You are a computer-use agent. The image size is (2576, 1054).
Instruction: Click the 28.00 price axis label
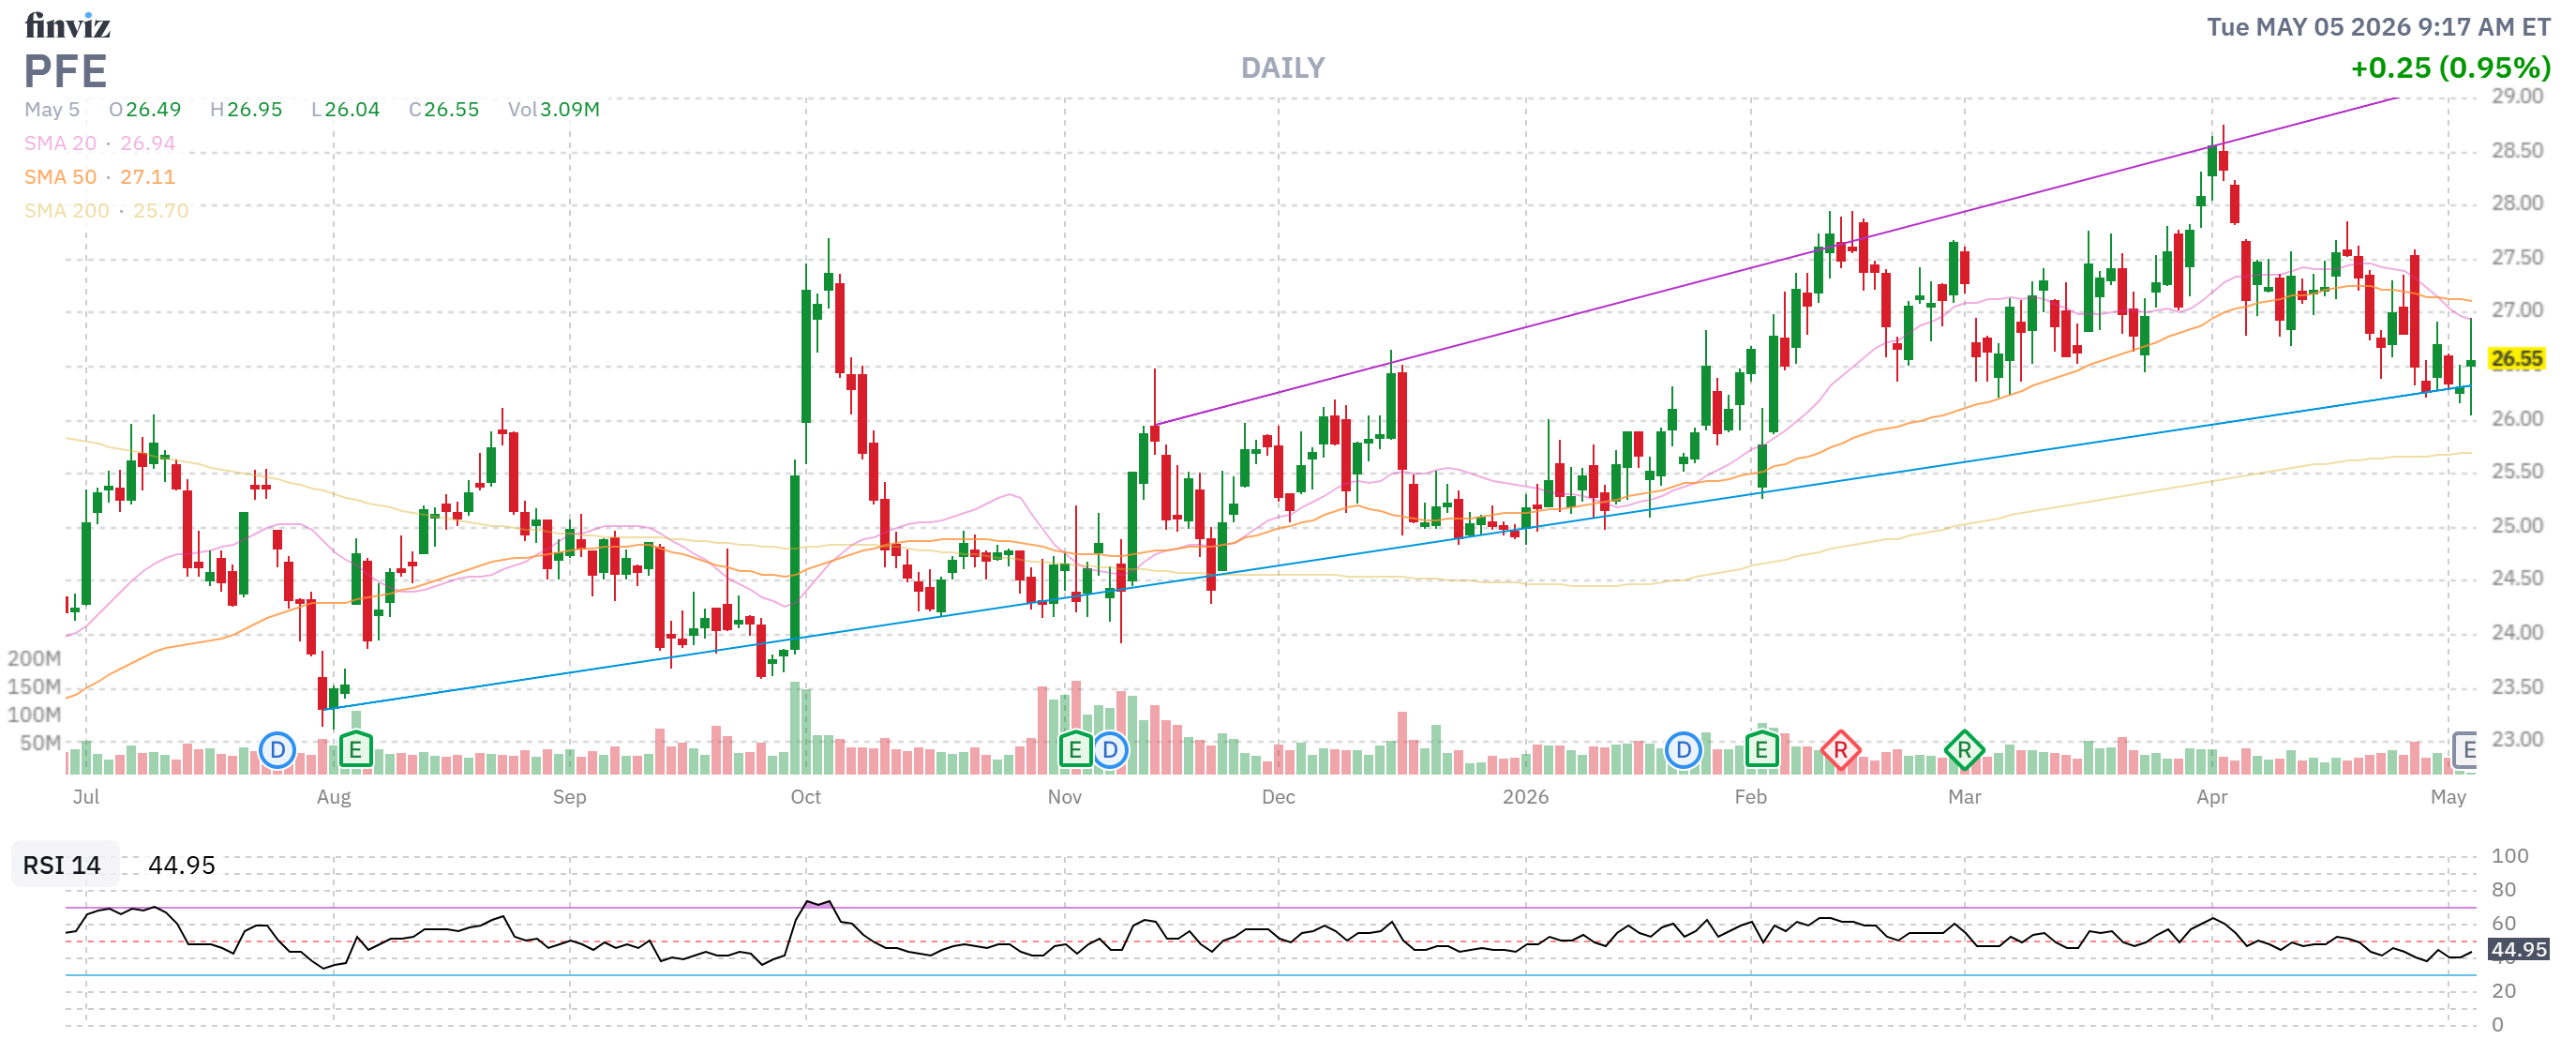(2517, 203)
